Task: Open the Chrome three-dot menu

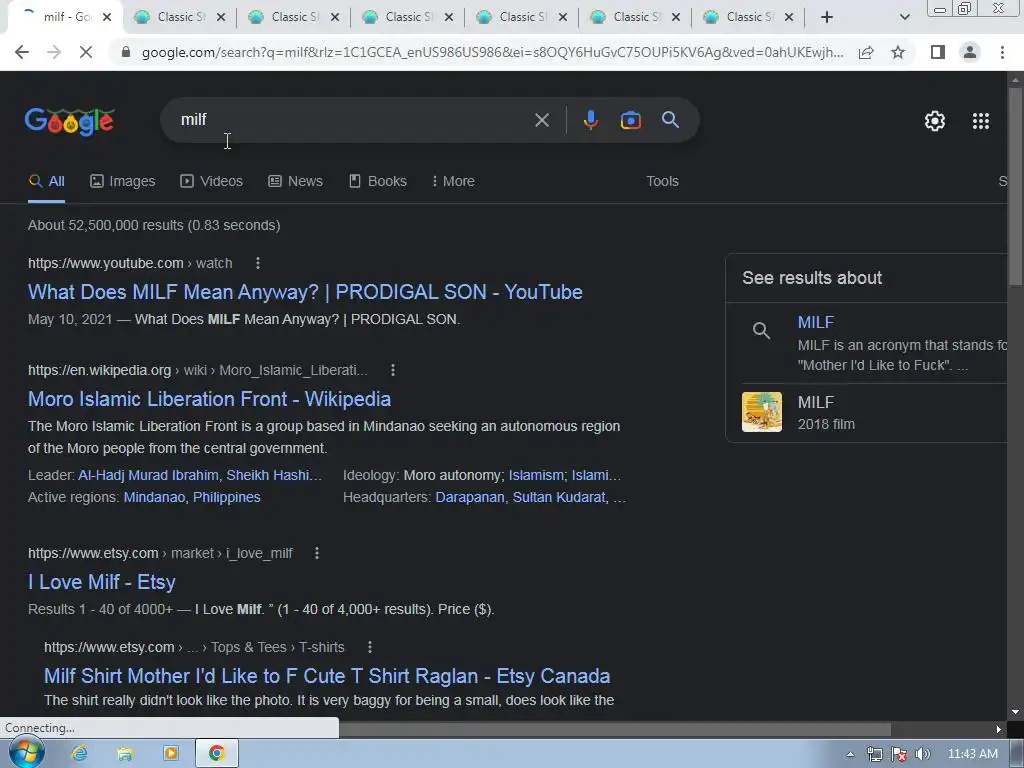Action: (1002, 52)
